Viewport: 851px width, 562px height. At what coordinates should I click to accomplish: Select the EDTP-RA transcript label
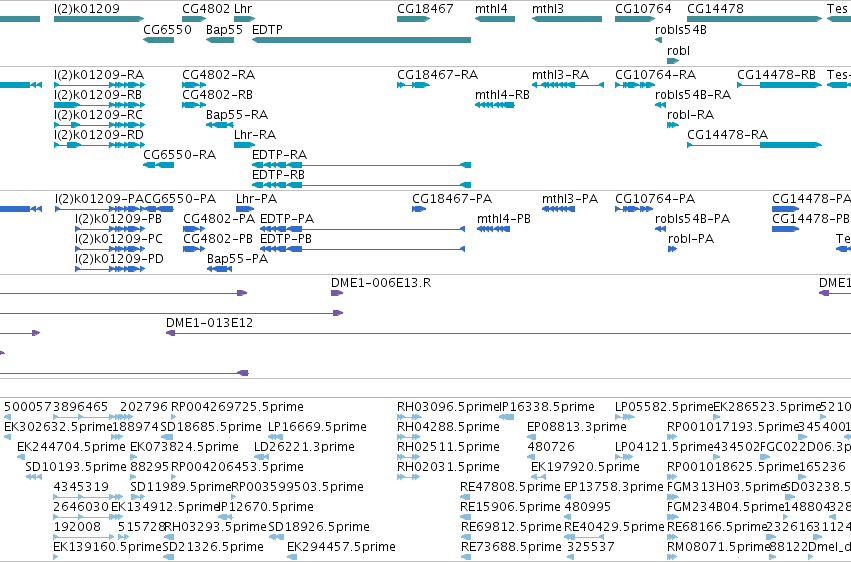280,155
